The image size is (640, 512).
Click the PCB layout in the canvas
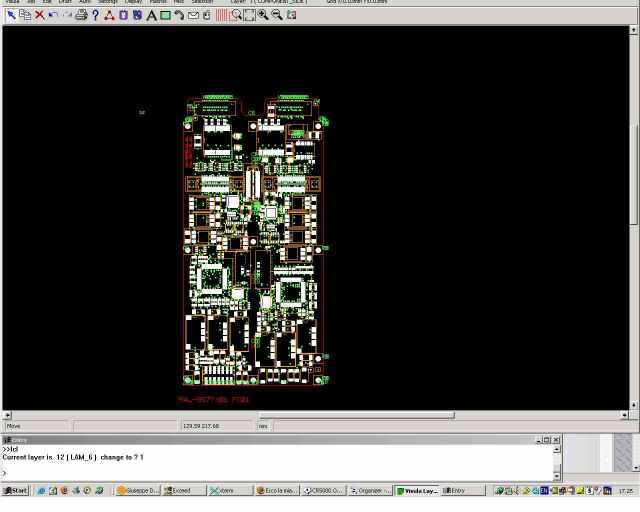(257, 240)
